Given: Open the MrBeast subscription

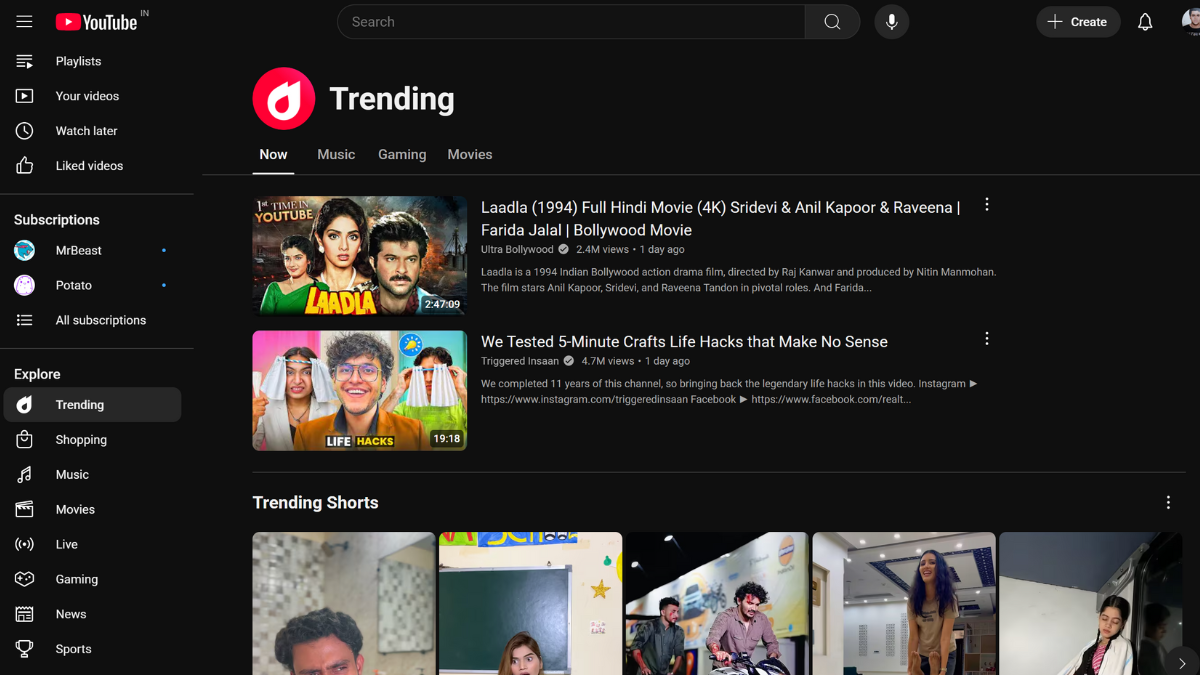Looking at the screenshot, I should click(78, 251).
